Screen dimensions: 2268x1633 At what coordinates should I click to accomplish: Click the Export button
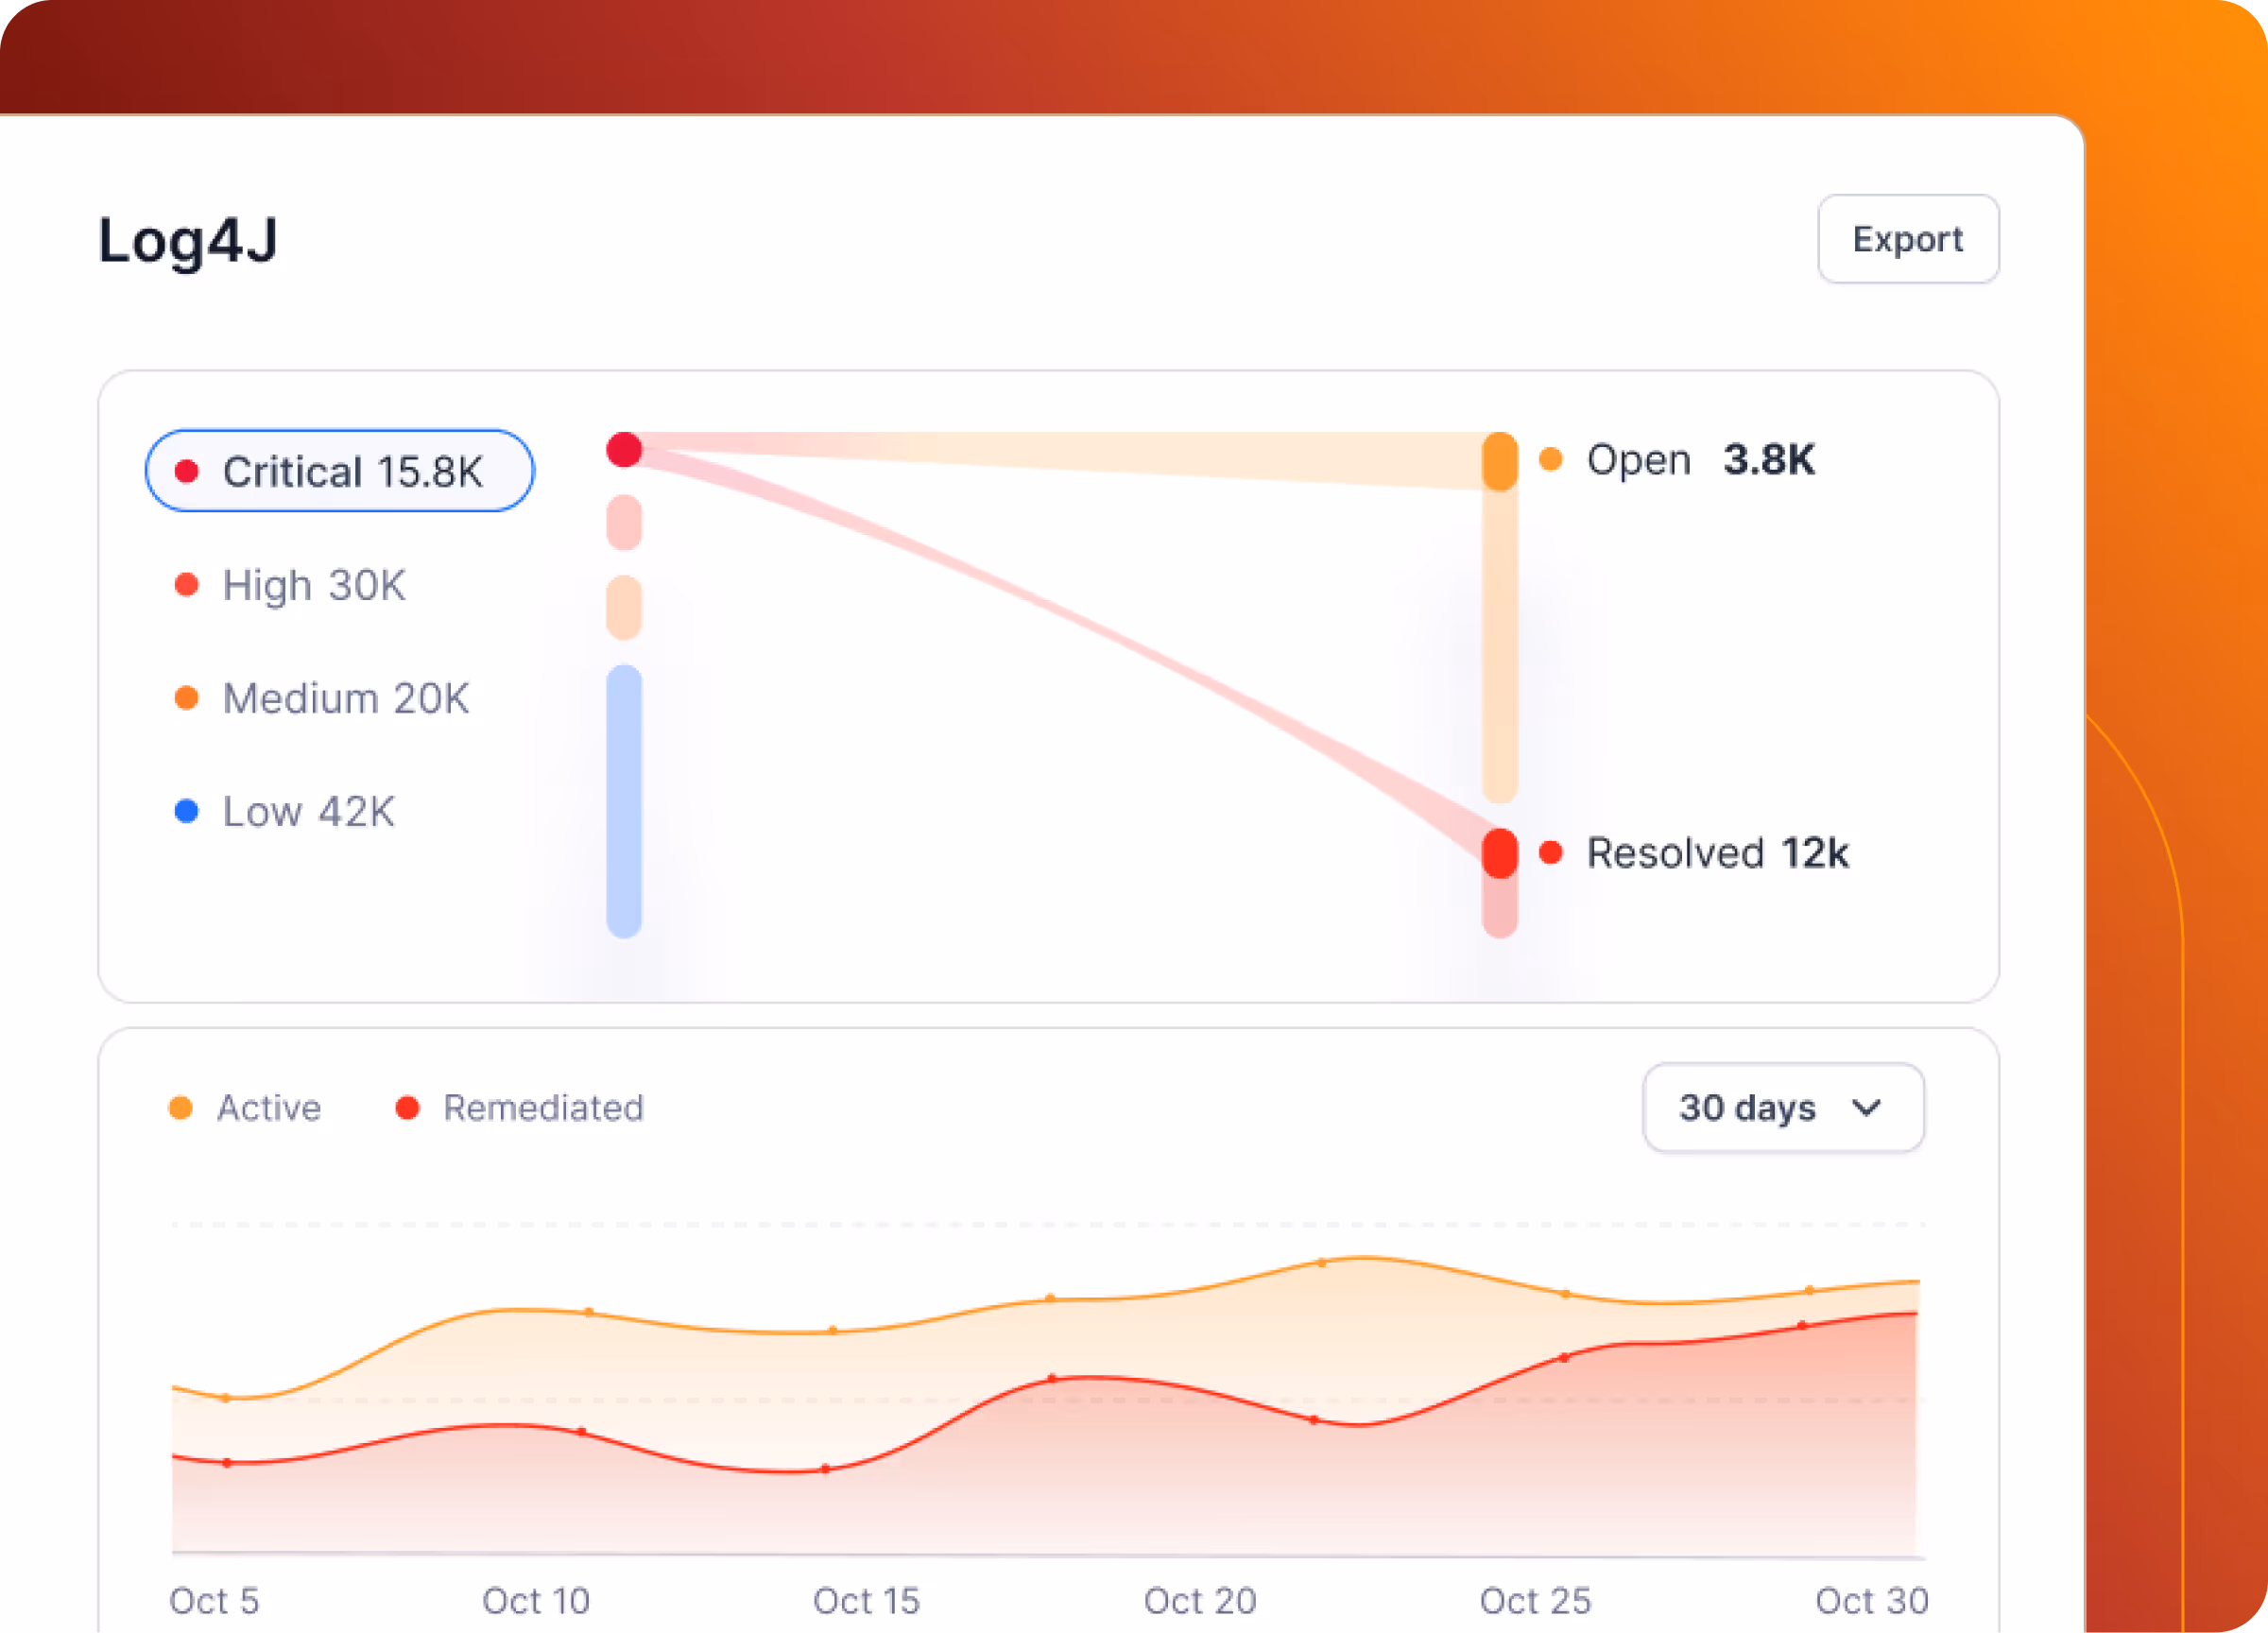point(1908,239)
